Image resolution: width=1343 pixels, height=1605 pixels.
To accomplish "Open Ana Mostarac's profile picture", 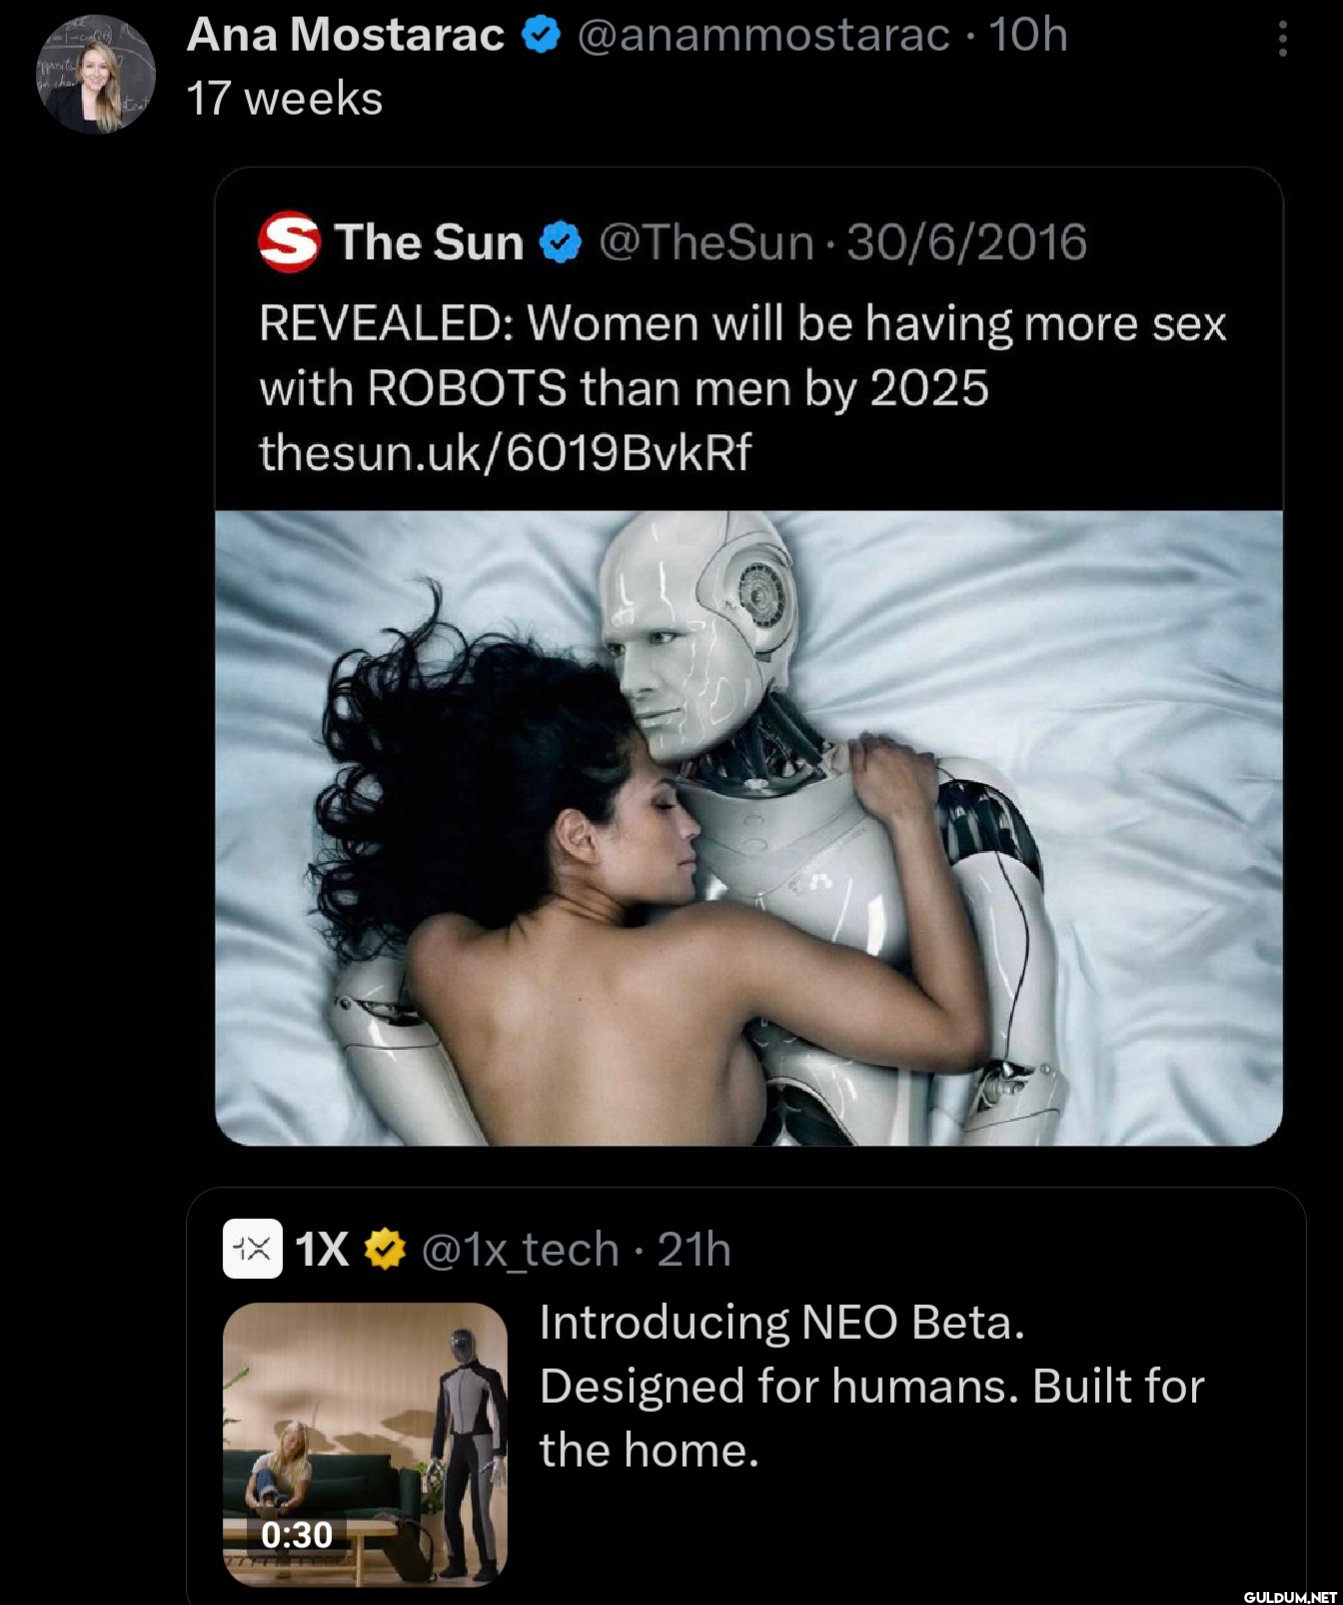I will click(x=96, y=74).
